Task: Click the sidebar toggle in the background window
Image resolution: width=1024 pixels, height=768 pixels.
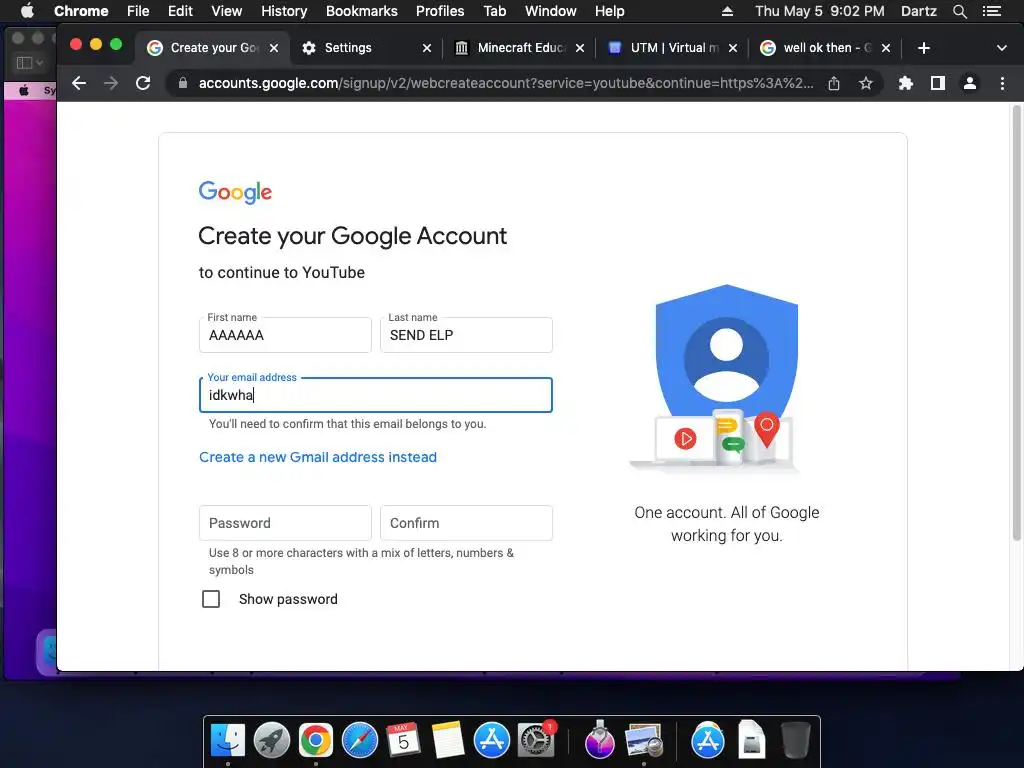Action: click(29, 63)
